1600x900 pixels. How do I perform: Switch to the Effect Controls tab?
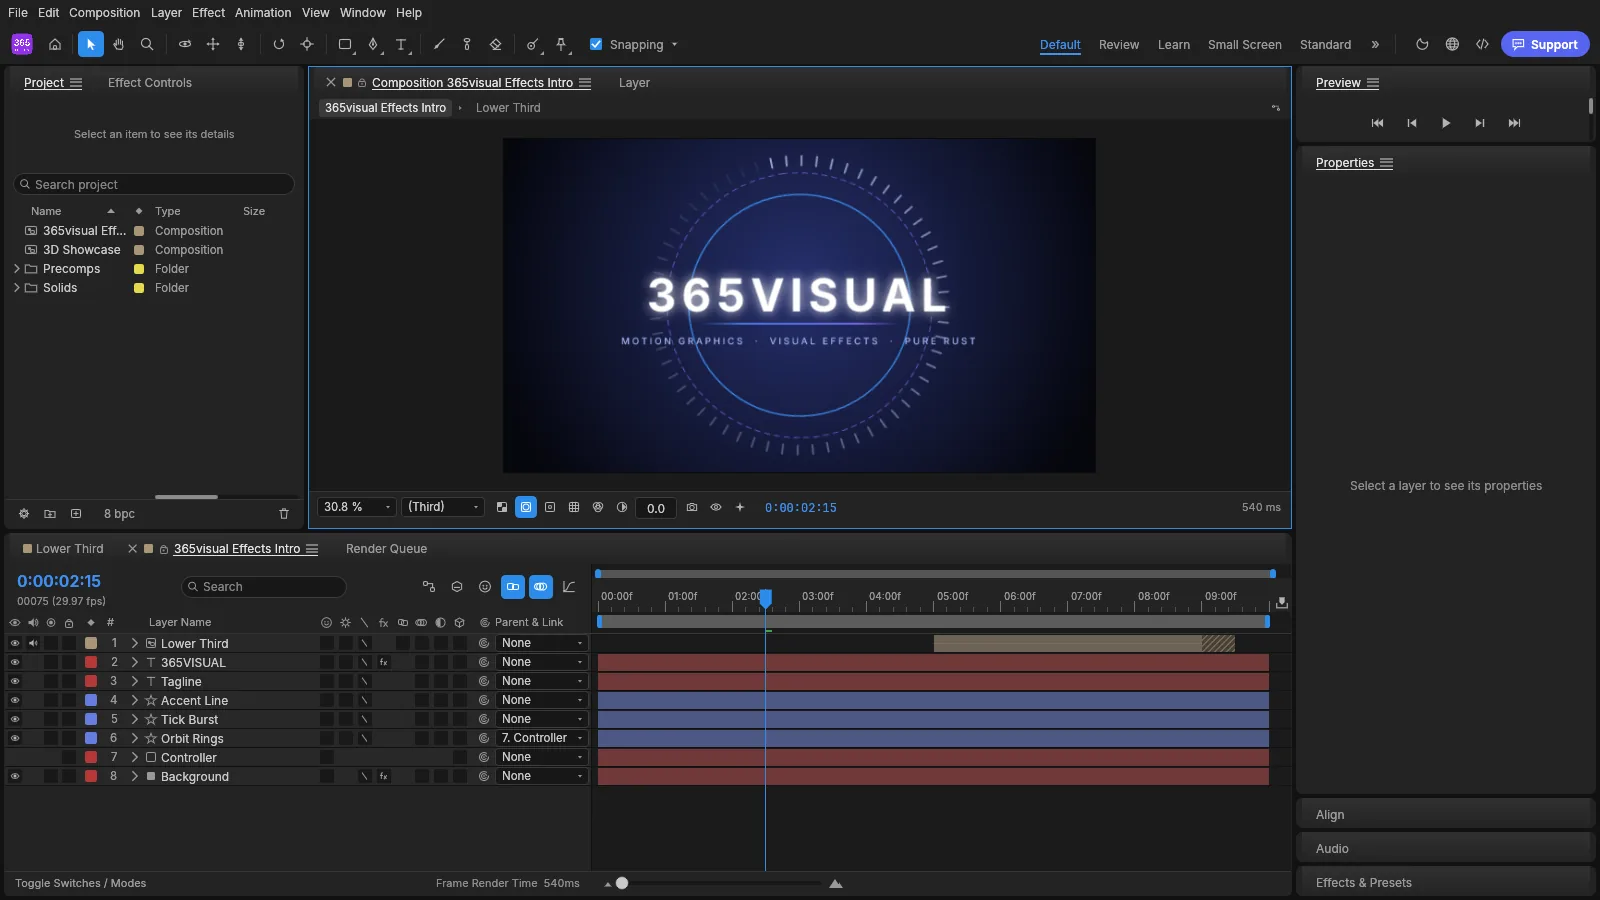pos(150,83)
